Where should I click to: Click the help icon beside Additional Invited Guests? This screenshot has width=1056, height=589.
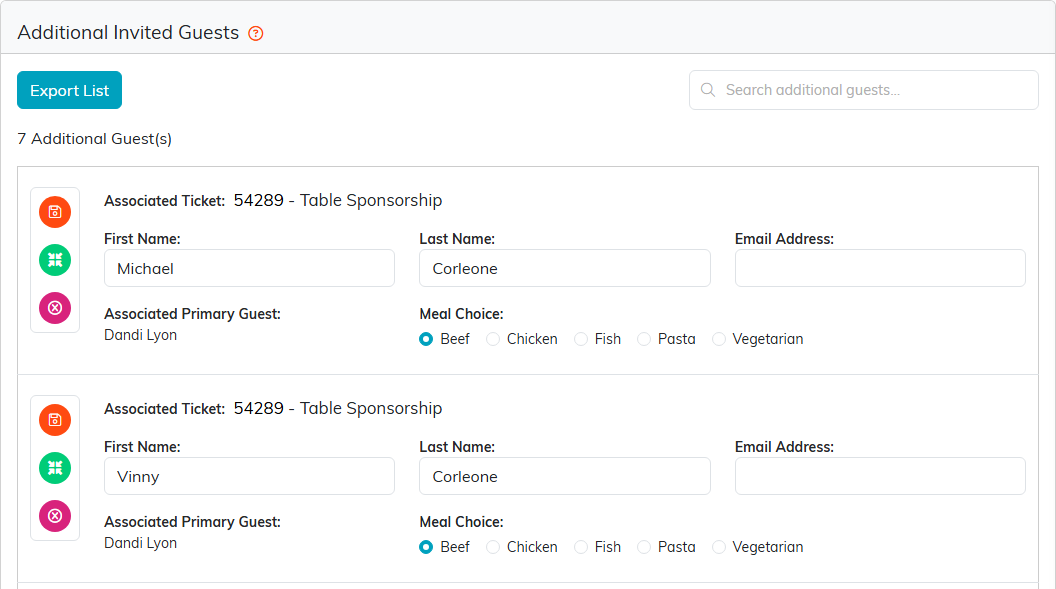(256, 33)
